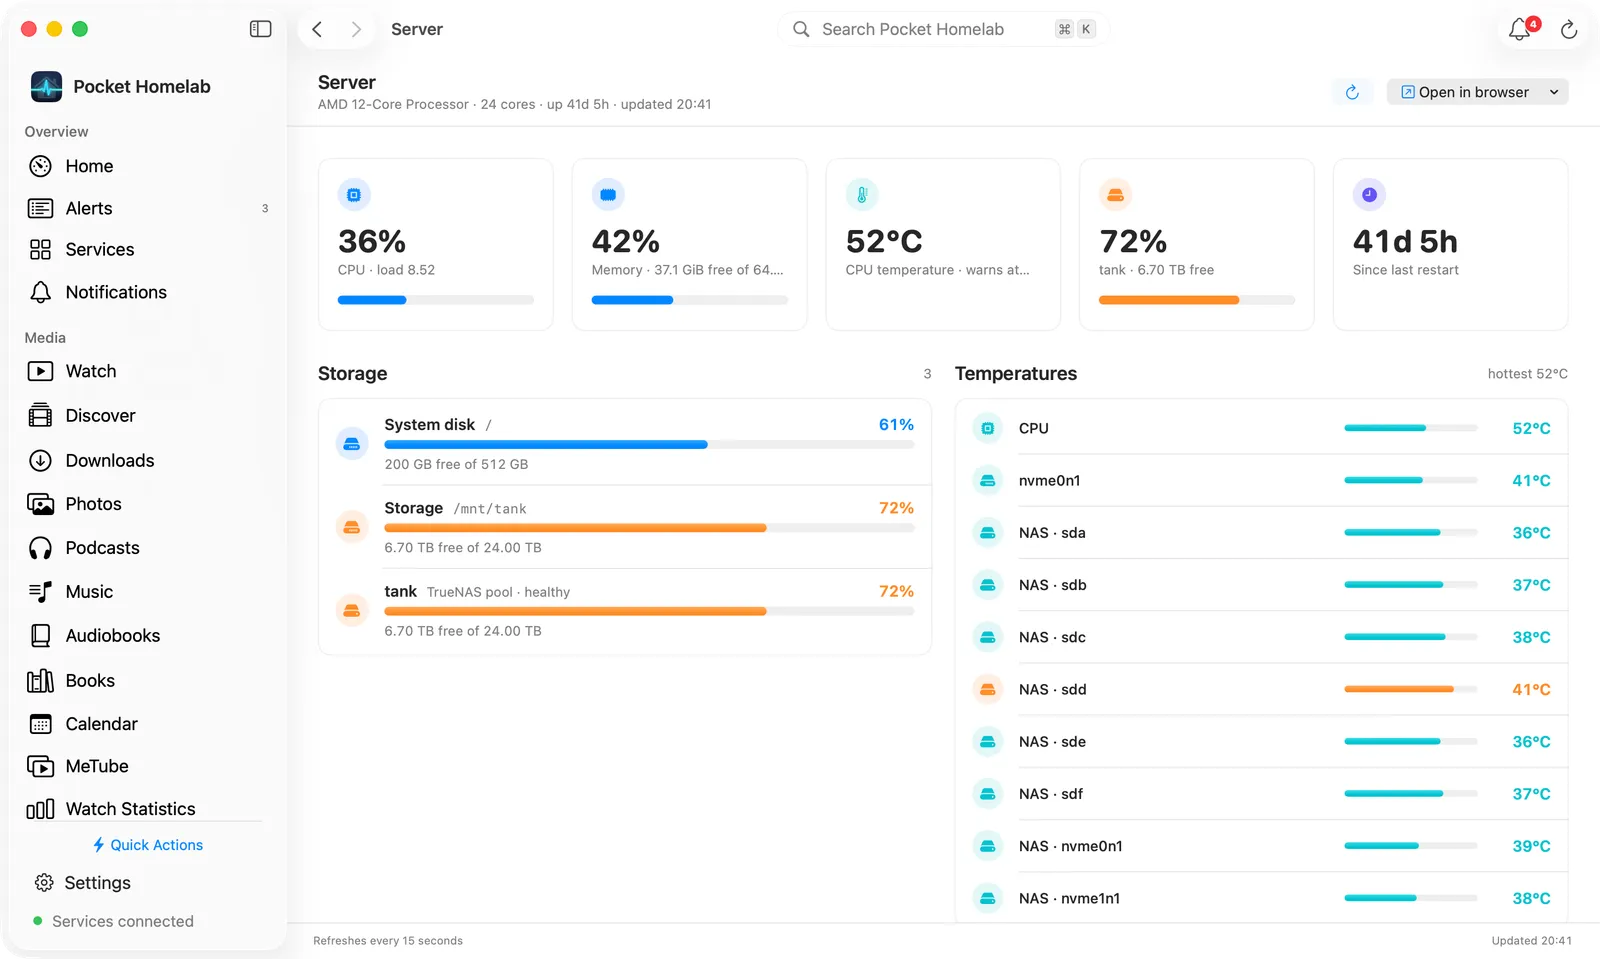Toggle the sidebar visibility icon

pyautogui.click(x=260, y=29)
